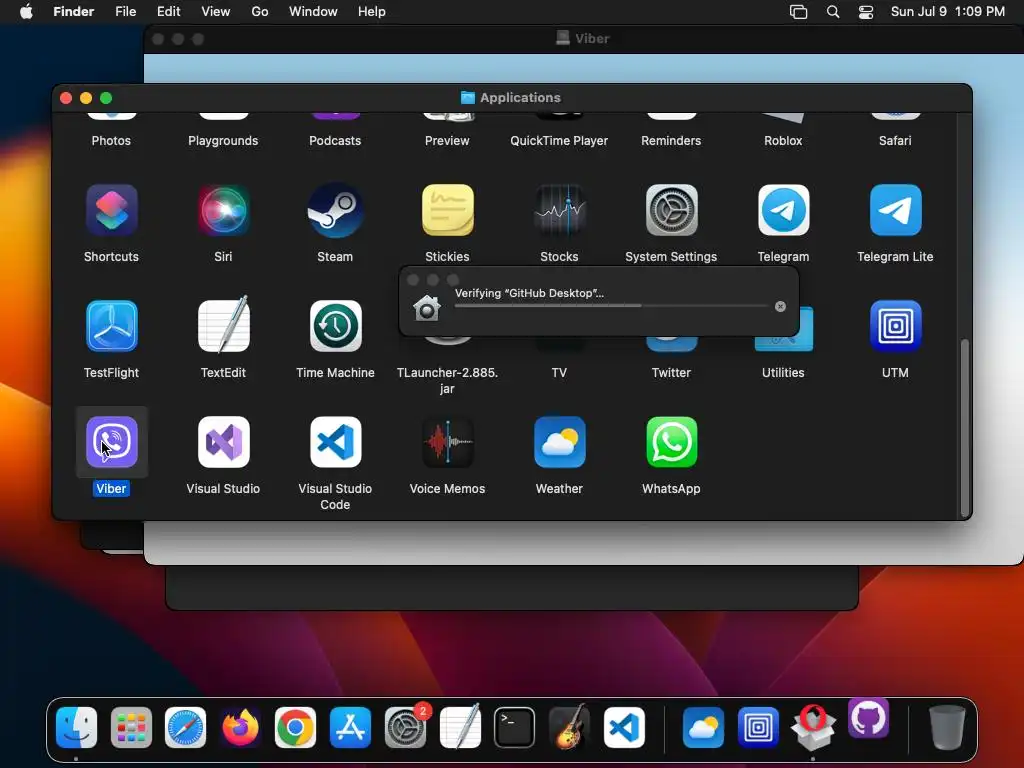Open the Apple menu
The image size is (1024, 768).
click(x=26, y=12)
